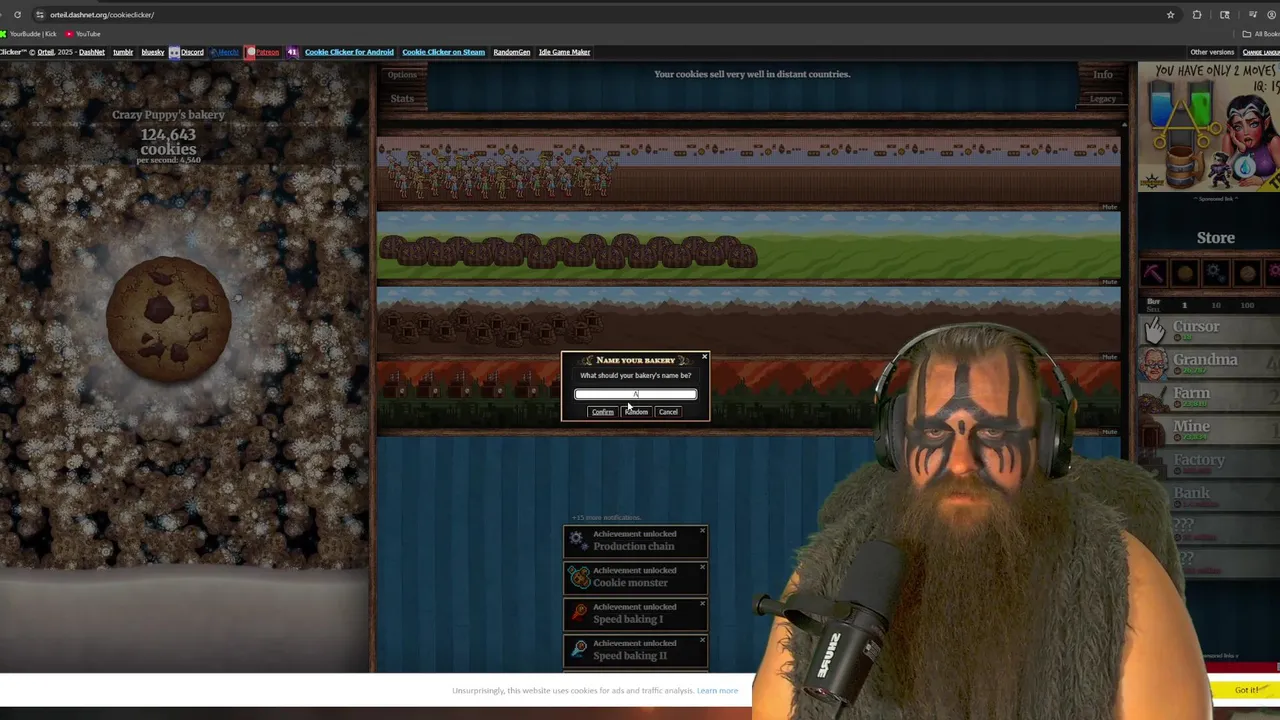Expand the +15 more notifications list
1280x720 pixels.
click(x=606, y=517)
